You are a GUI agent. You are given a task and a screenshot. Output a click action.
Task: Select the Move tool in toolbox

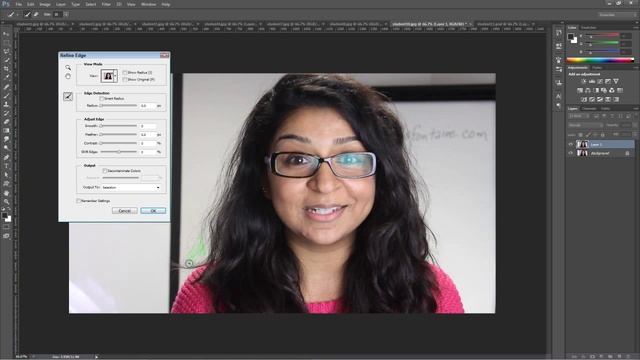point(6,34)
